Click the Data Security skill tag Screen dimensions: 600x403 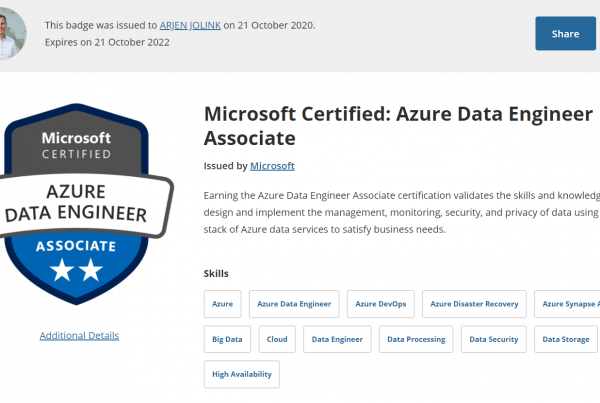click(x=494, y=339)
